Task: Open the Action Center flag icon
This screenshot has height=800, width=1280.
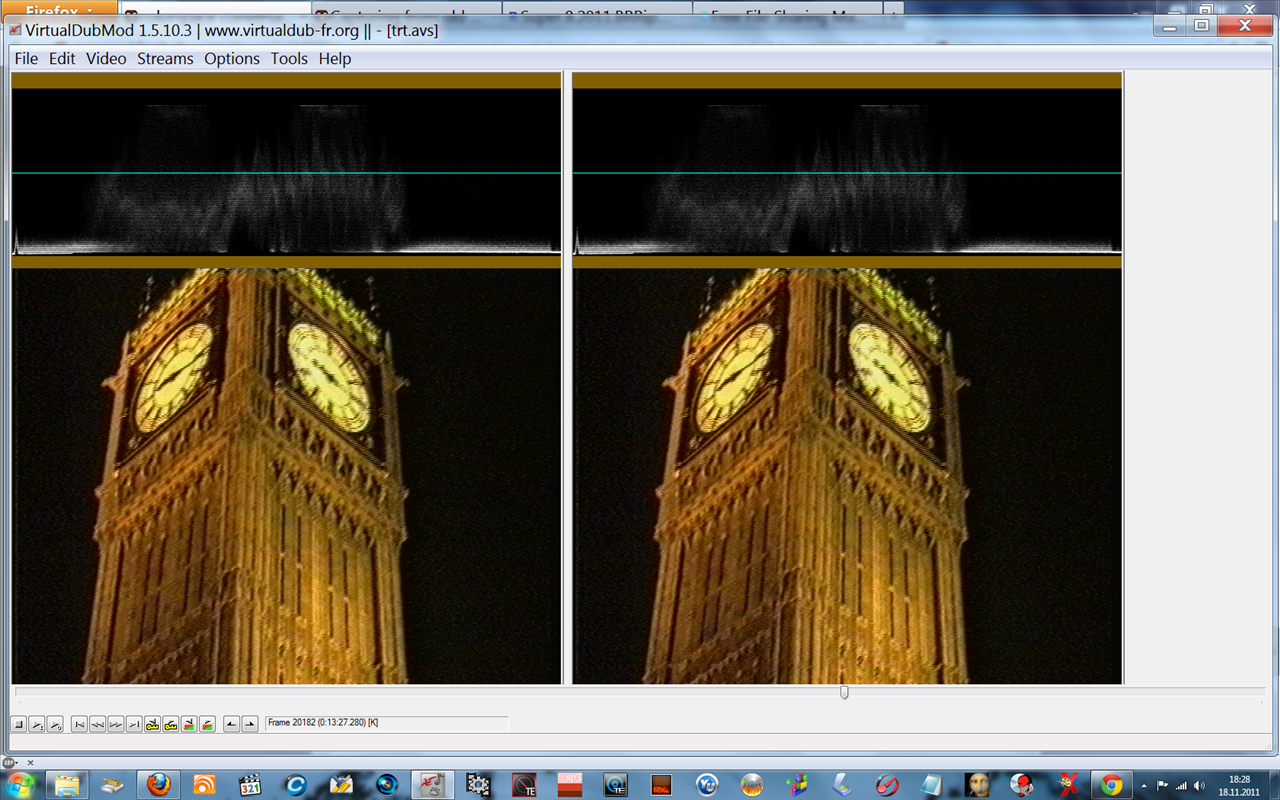Action: tap(1162, 785)
